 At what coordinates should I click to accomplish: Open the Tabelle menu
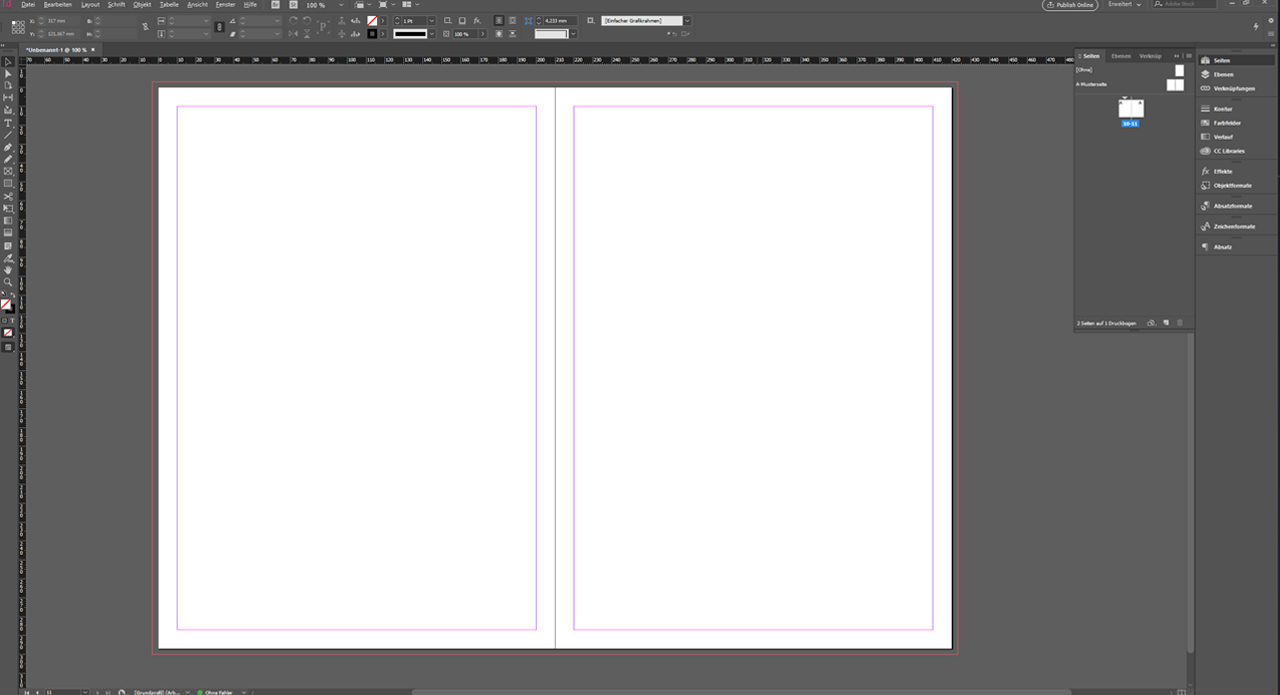(169, 5)
